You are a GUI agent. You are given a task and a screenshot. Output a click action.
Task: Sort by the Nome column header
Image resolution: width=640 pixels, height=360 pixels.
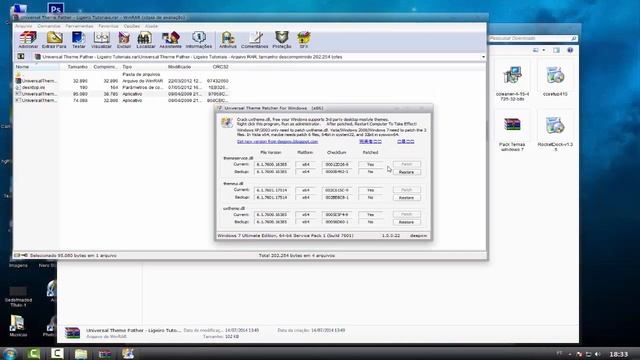coord(37,67)
